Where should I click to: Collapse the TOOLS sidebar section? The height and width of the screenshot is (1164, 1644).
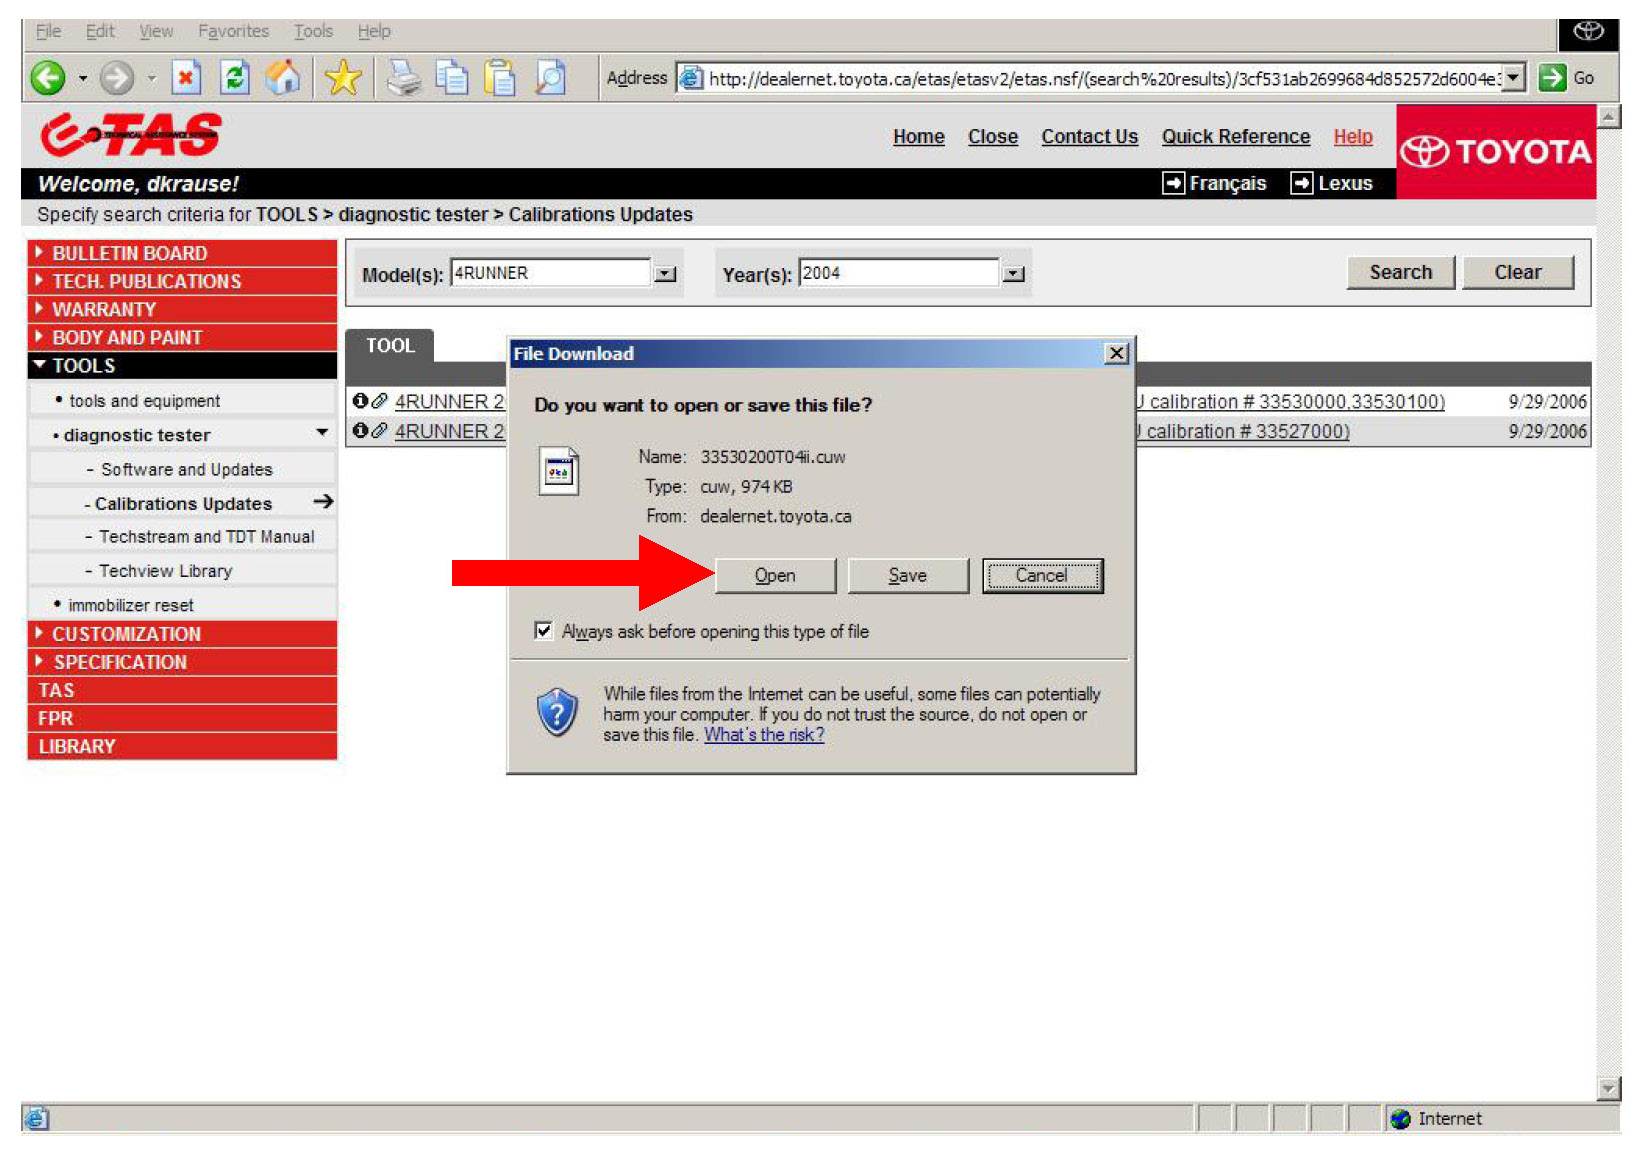pyautogui.click(x=83, y=366)
